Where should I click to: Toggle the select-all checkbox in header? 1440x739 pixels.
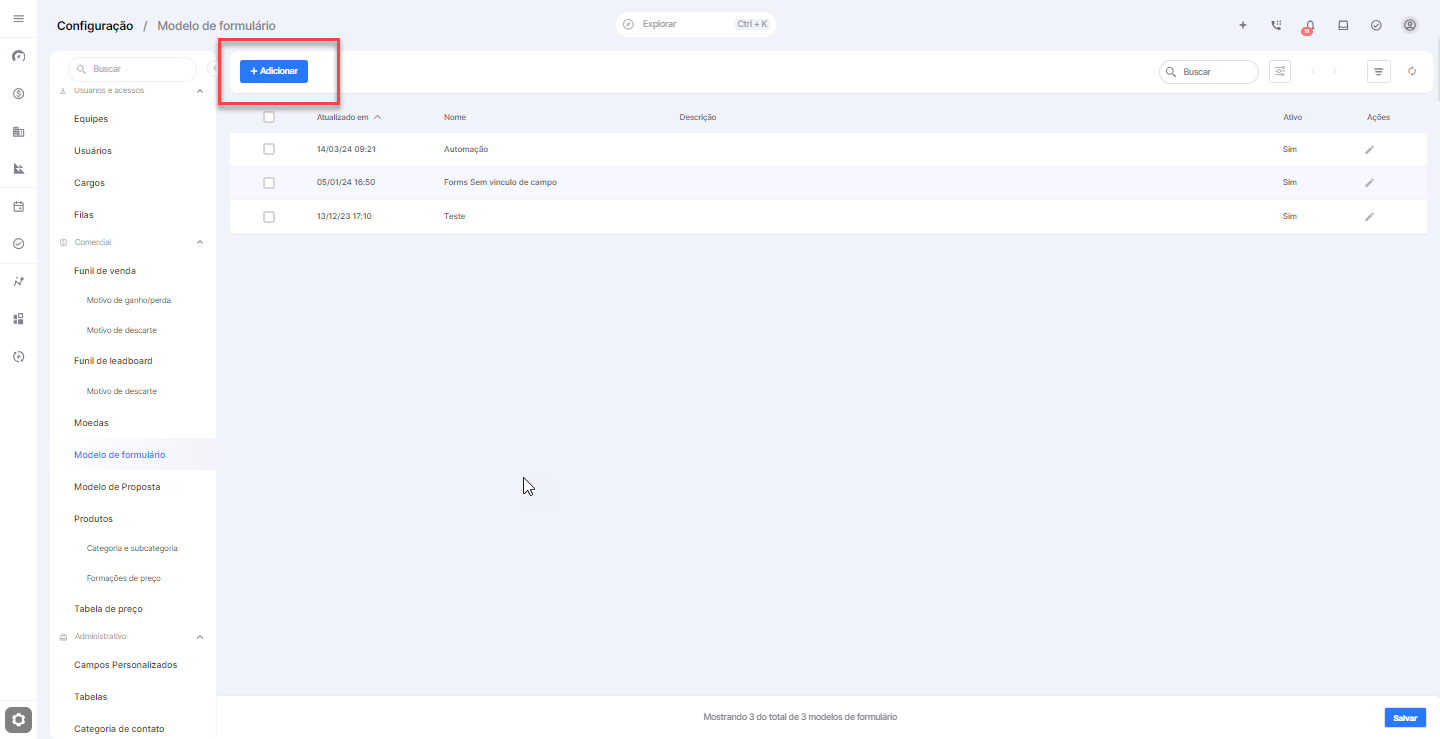[268, 117]
